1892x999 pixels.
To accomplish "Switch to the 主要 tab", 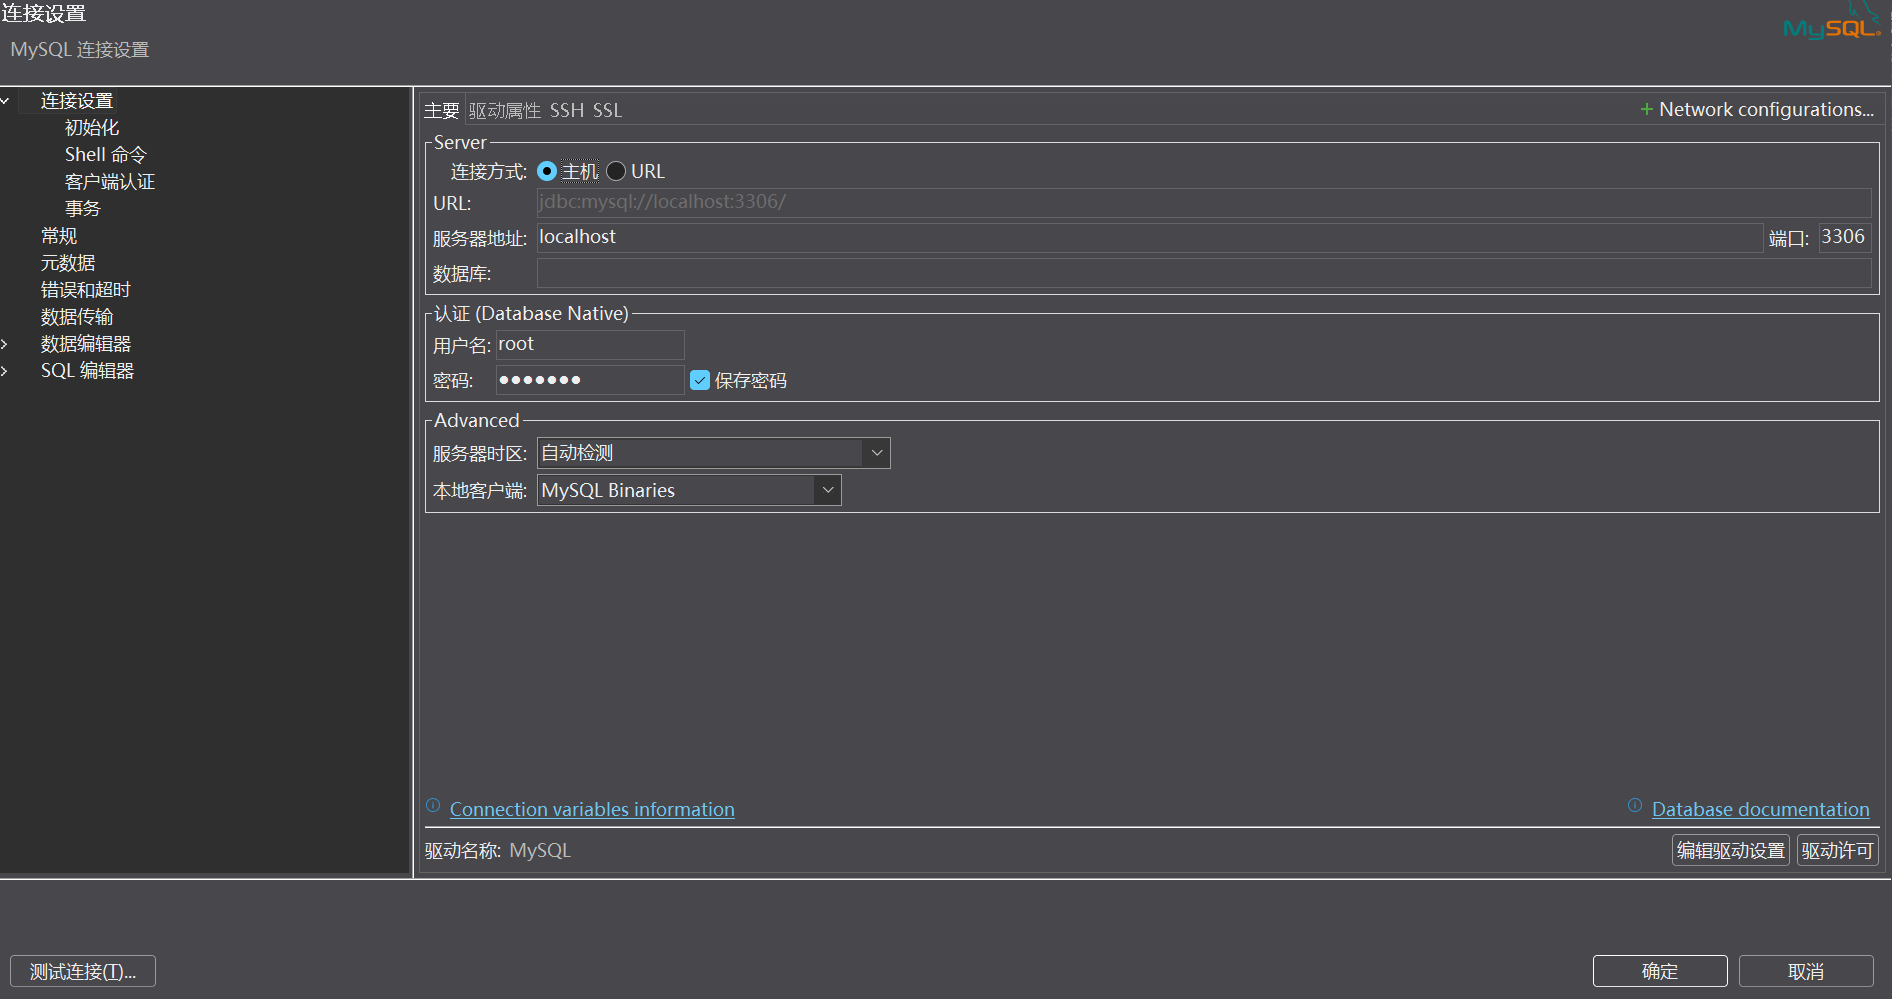I will click(x=442, y=110).
